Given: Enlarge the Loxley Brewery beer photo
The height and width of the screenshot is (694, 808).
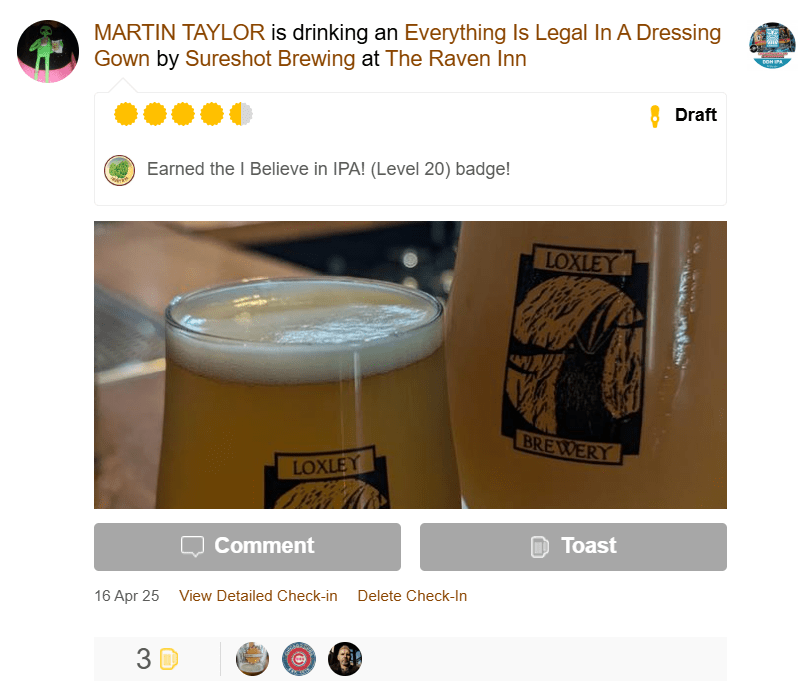Looking at the screenshot, I should [410, 365].
